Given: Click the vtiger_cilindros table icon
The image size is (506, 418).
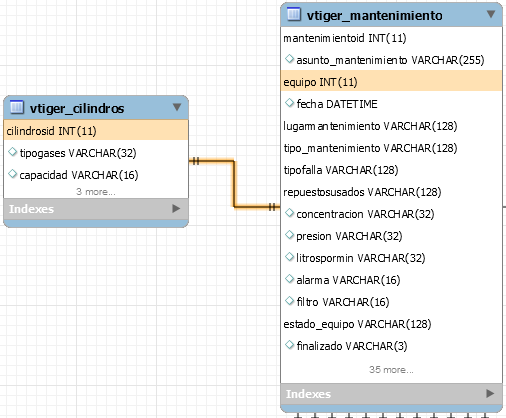Looking at the screenshot, I should click(17, 107).
